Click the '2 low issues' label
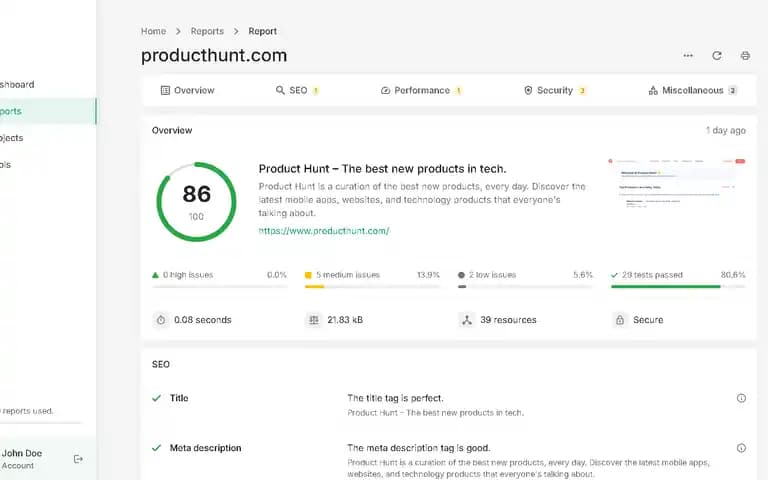 click(x=492, y=275)
